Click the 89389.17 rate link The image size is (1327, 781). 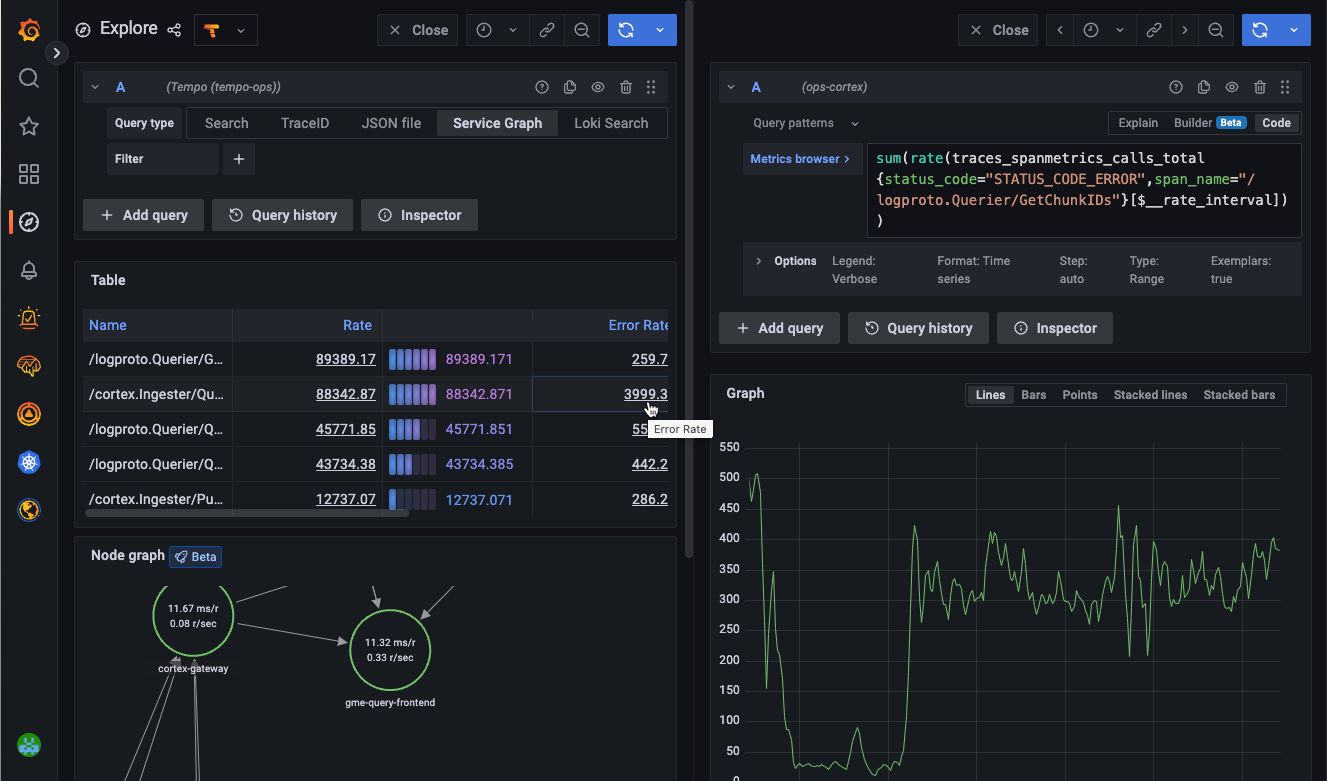coord(345,359)
